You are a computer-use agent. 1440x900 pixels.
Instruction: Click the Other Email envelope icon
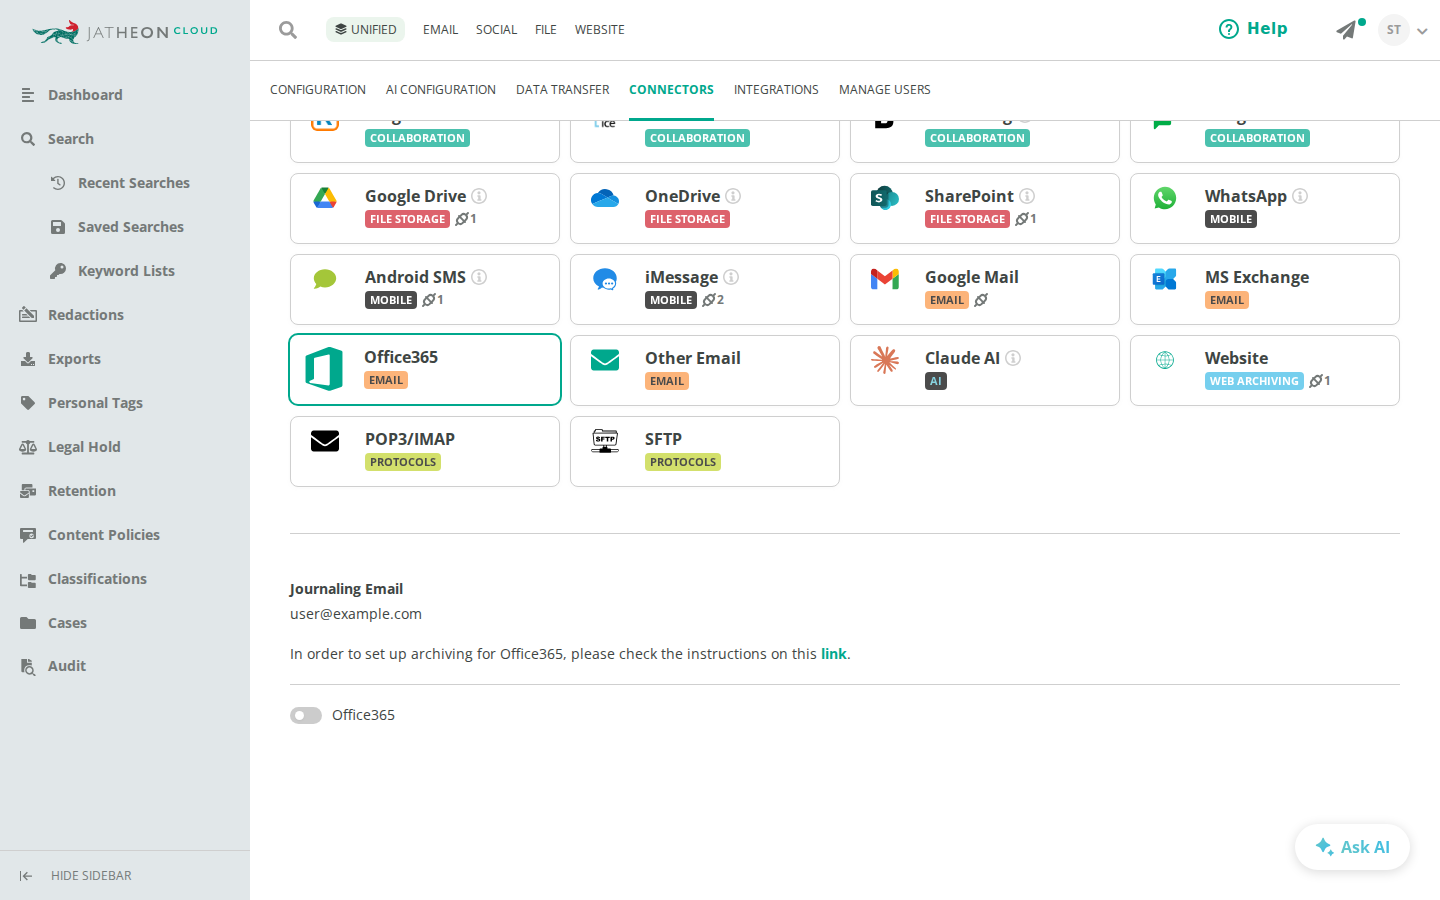coord(605,360)
